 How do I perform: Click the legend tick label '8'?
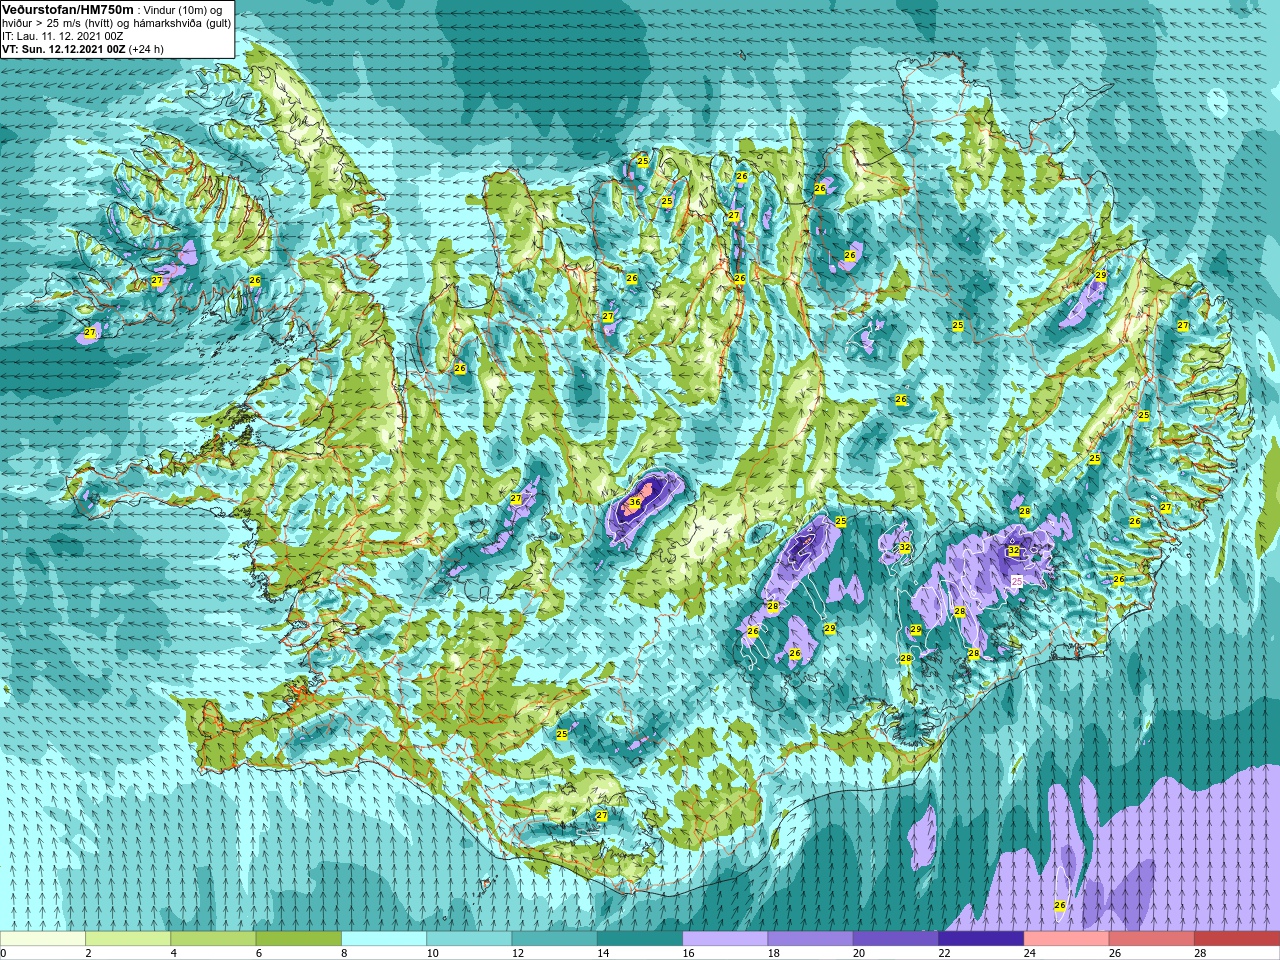click(345, 953)
